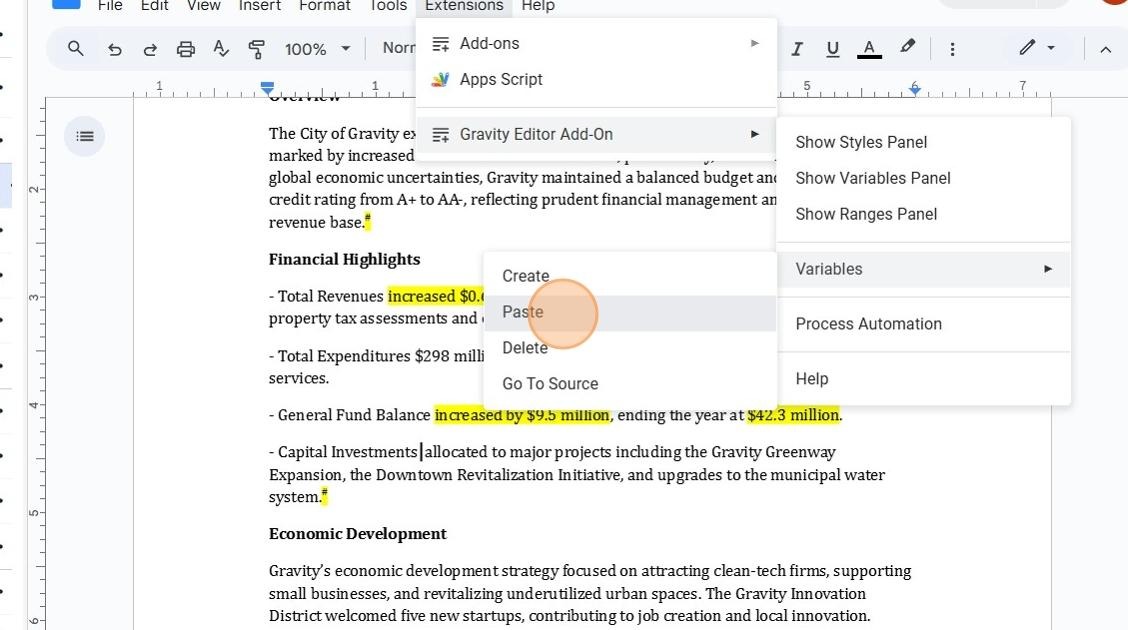This screenshot has height=630, width=1128.
Task: Click highlighted 'increased by $9.5 million'
Action: coord(522,415)
